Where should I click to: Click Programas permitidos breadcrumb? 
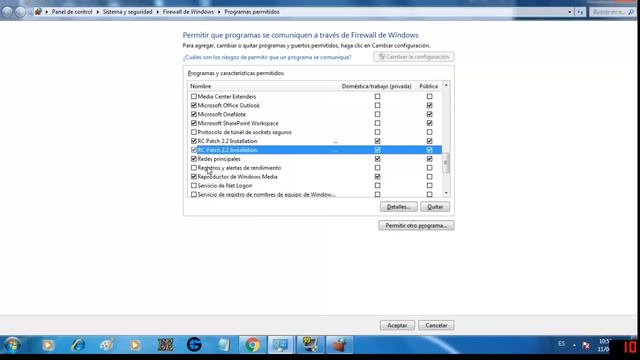pos(252,12)
